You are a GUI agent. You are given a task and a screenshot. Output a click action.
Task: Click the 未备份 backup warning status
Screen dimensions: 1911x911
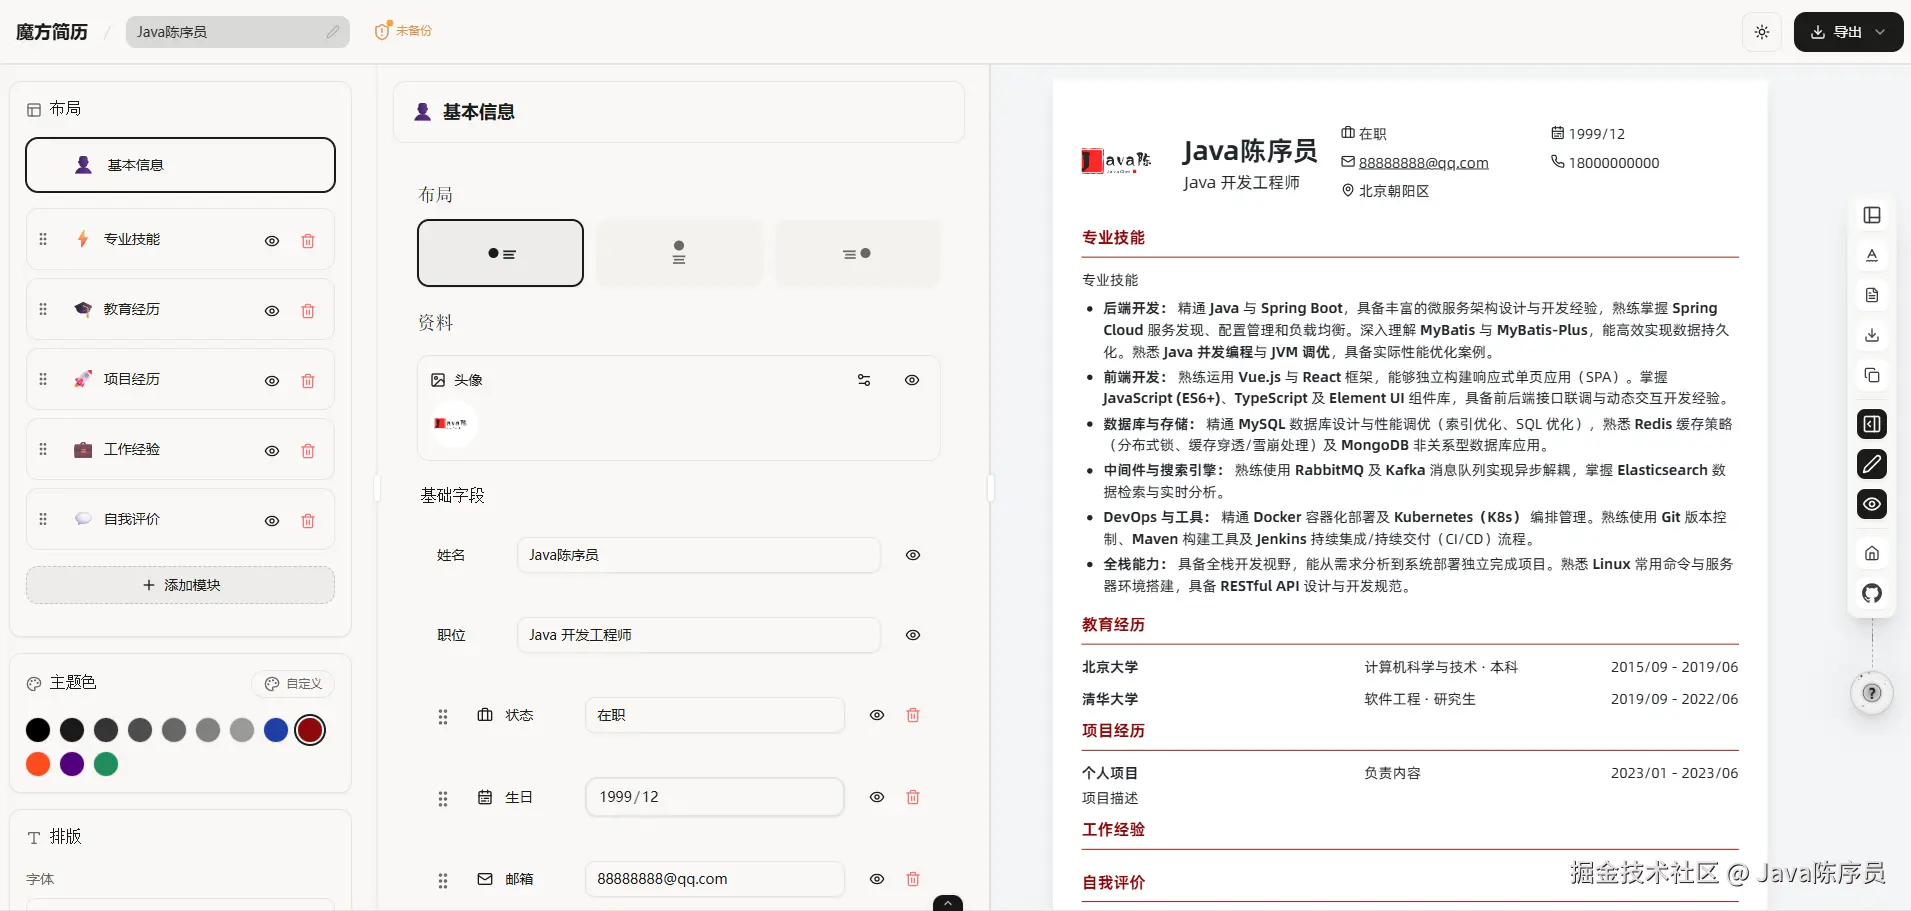click(x=404, y=31)
